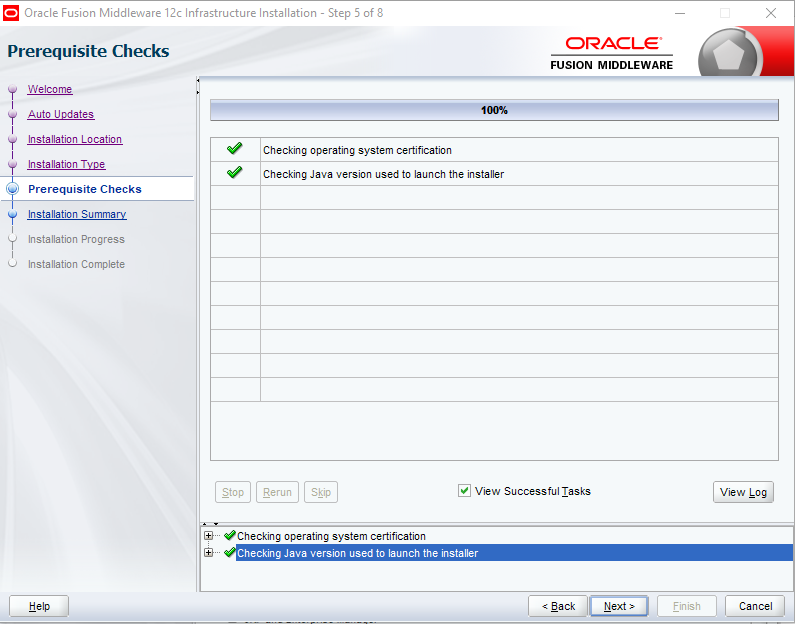Click Installation Type step bullet
Screen dimensions: 795x624
13,164
